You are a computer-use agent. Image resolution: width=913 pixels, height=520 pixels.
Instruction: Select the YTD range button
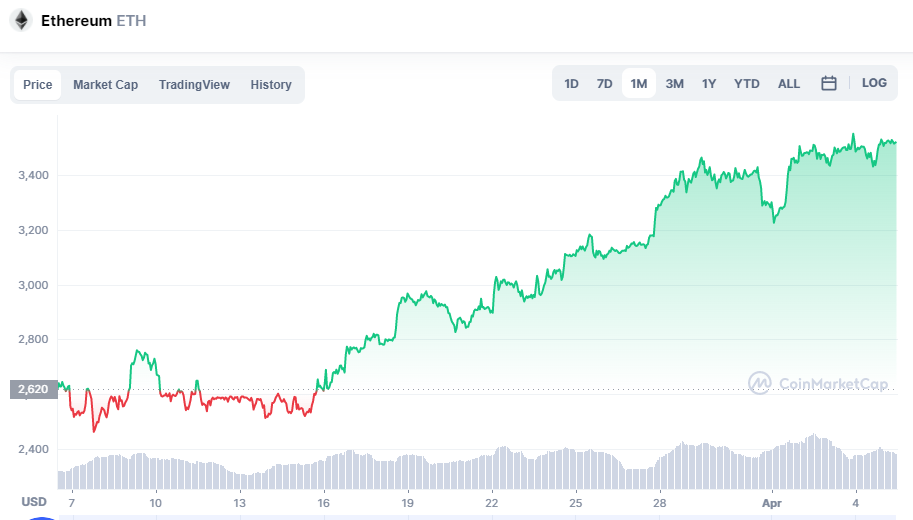click(x=747, y=84)
